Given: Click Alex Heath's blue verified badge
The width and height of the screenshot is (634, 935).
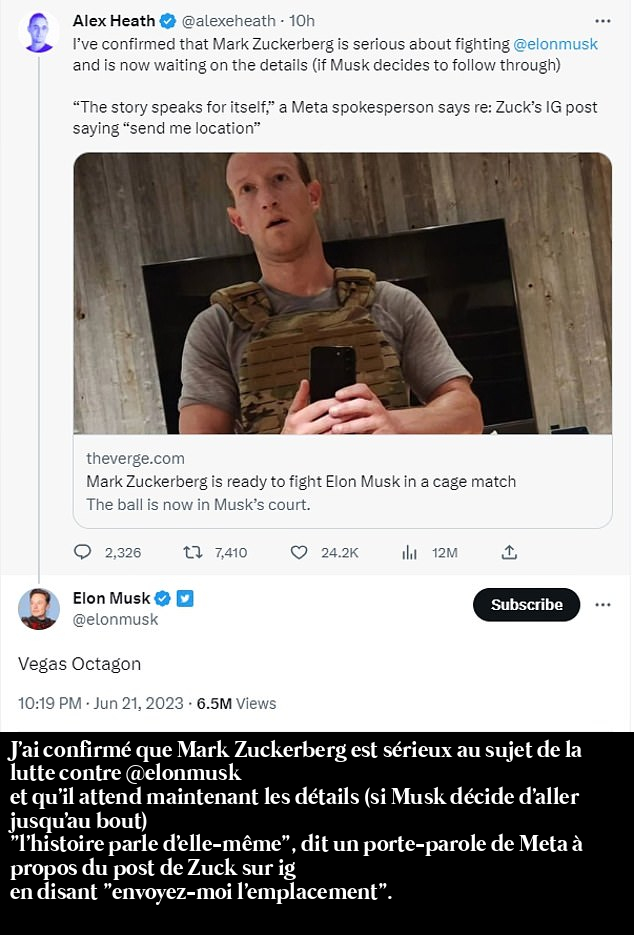Looking at the screenshot, I should click(167, 21).
